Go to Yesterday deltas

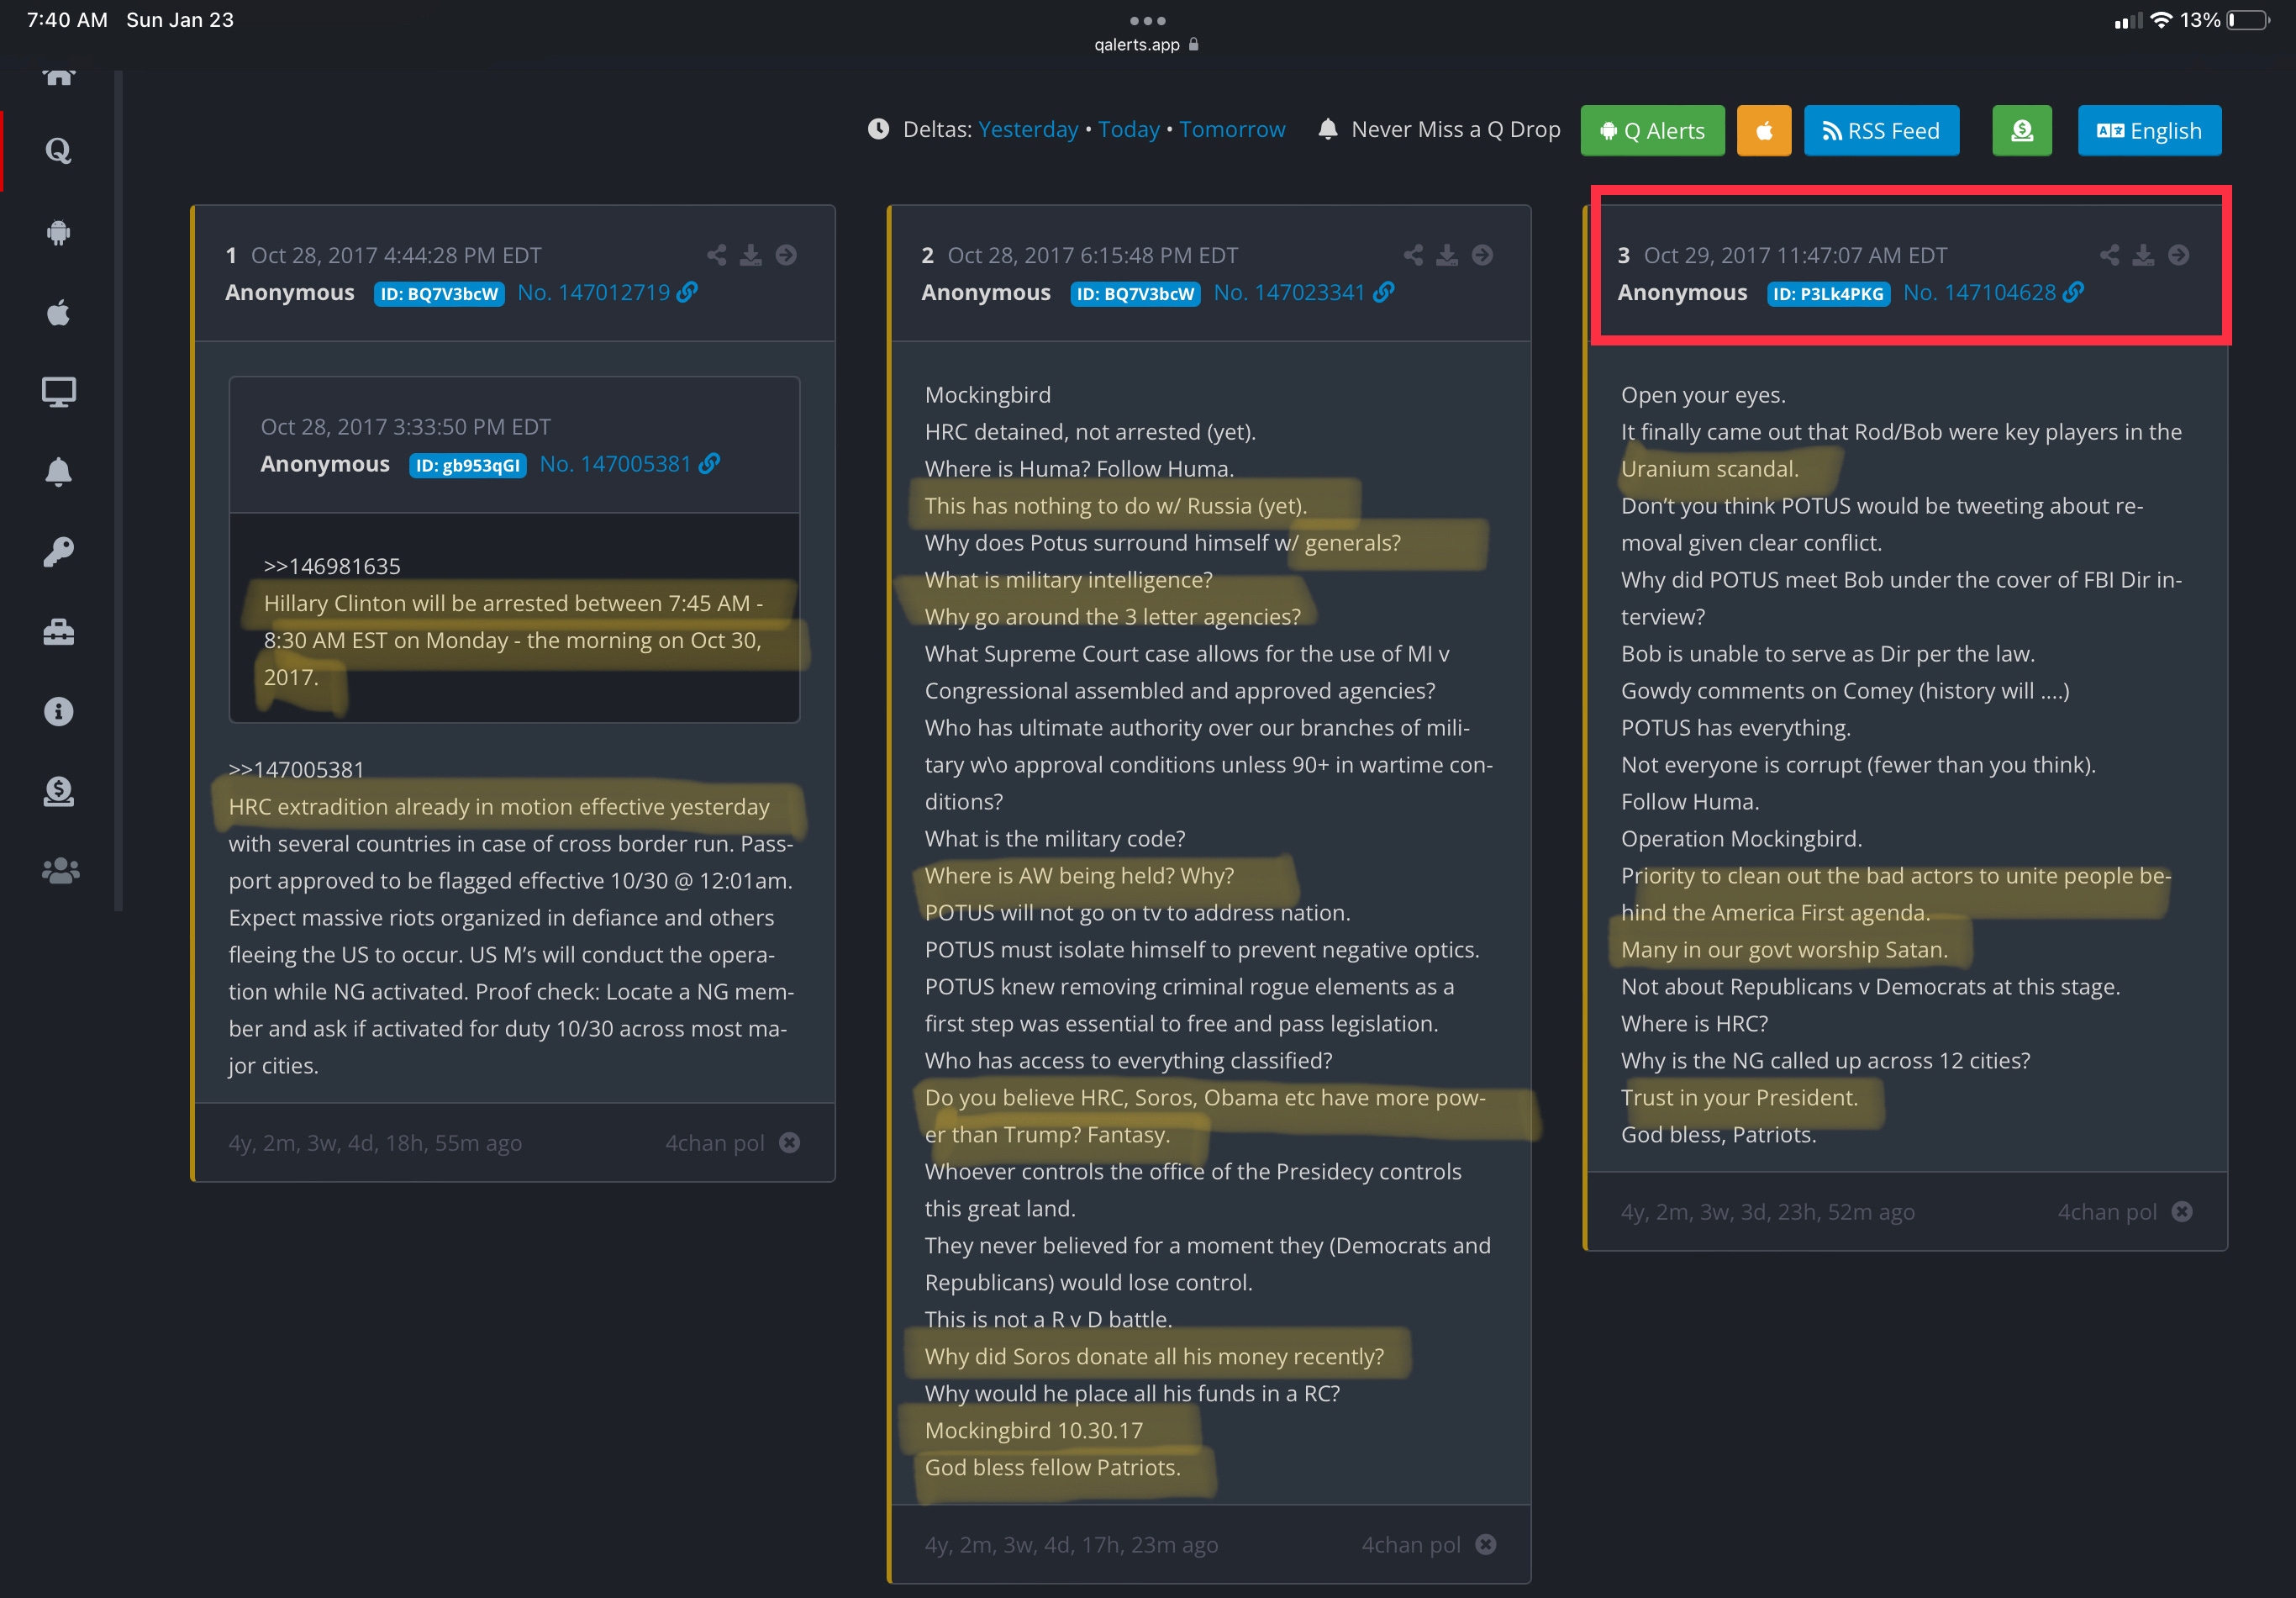coord(1028,129)
